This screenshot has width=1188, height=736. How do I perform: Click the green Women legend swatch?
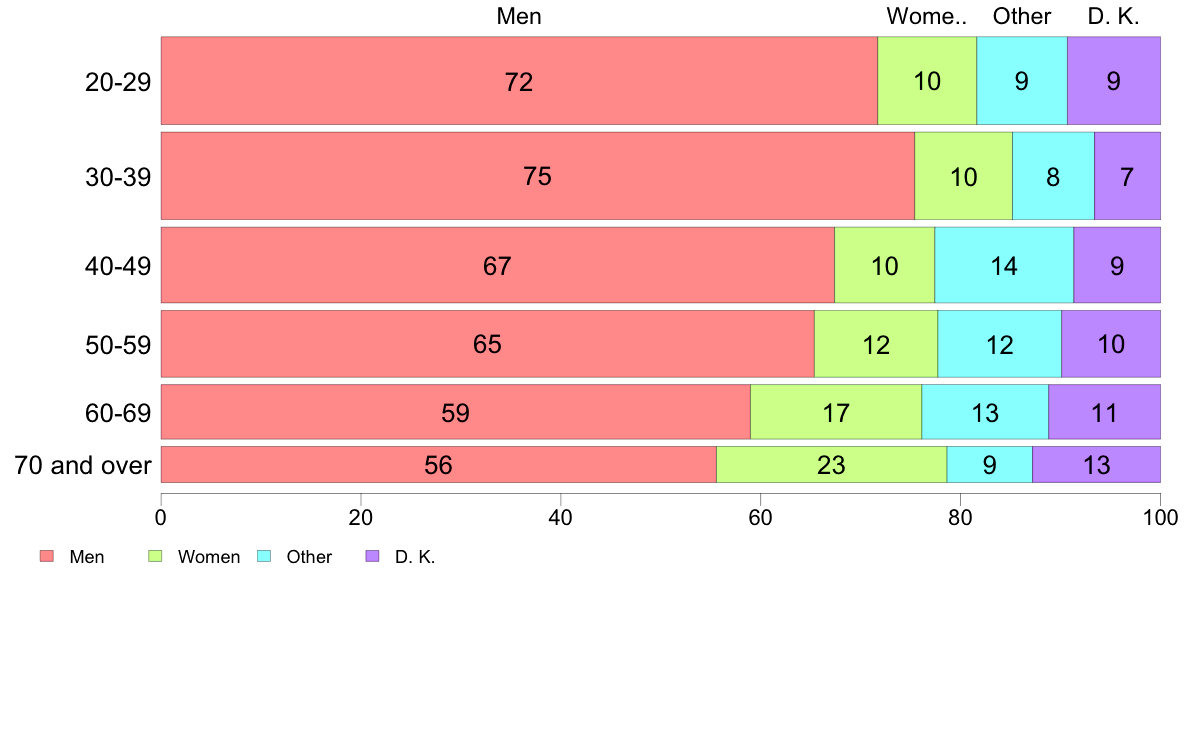click(155, 557)
